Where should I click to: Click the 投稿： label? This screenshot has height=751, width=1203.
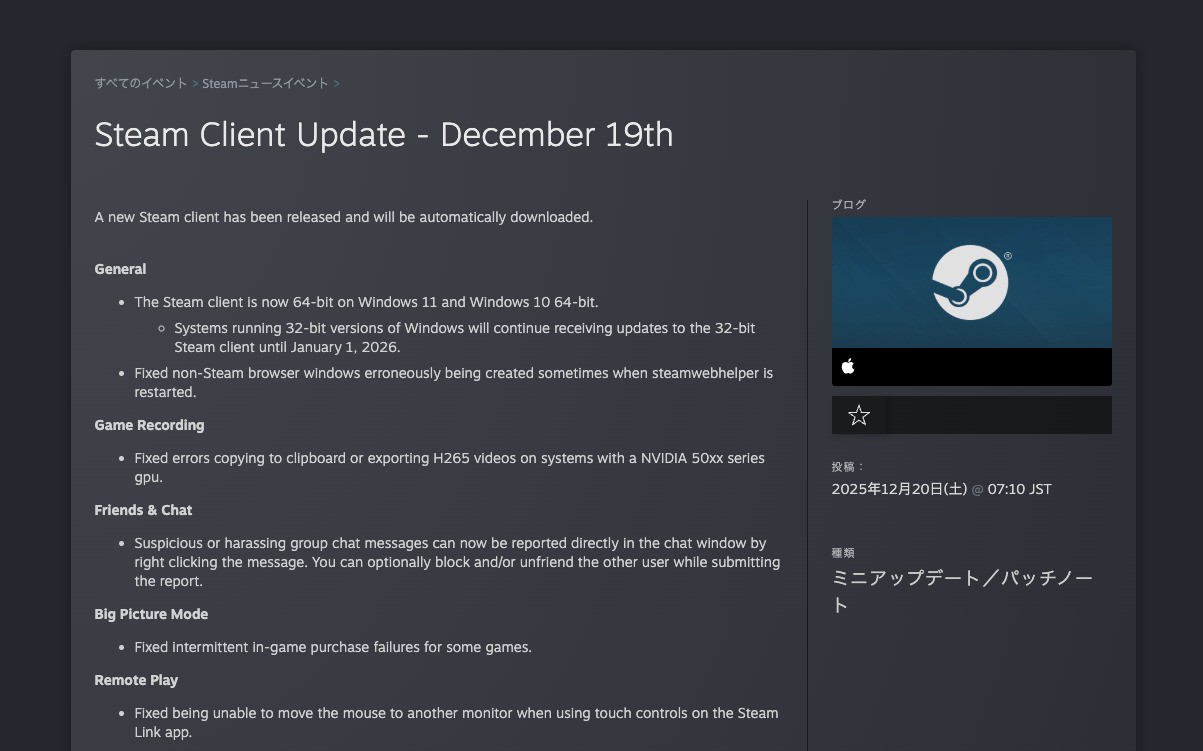pyautogui.click(x=848, y=467)
